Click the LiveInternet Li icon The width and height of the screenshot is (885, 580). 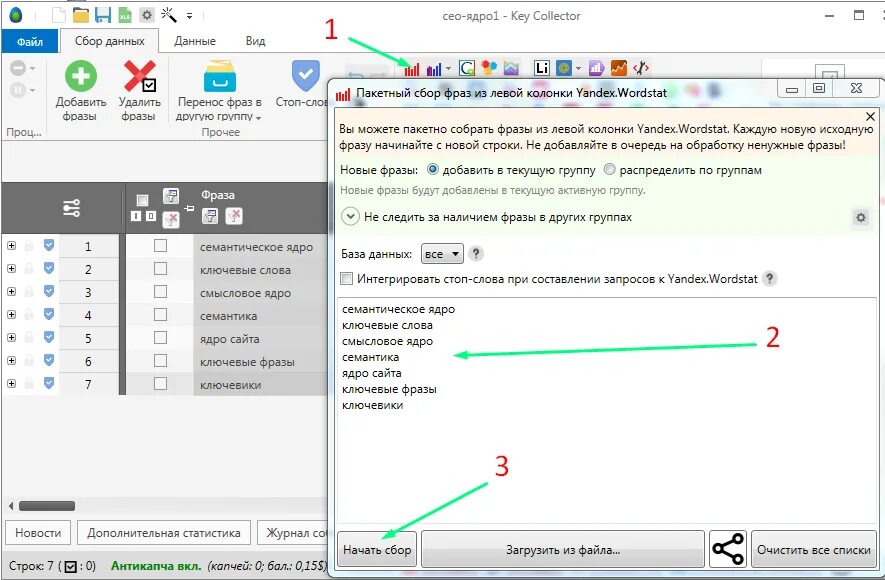point(542,68)
